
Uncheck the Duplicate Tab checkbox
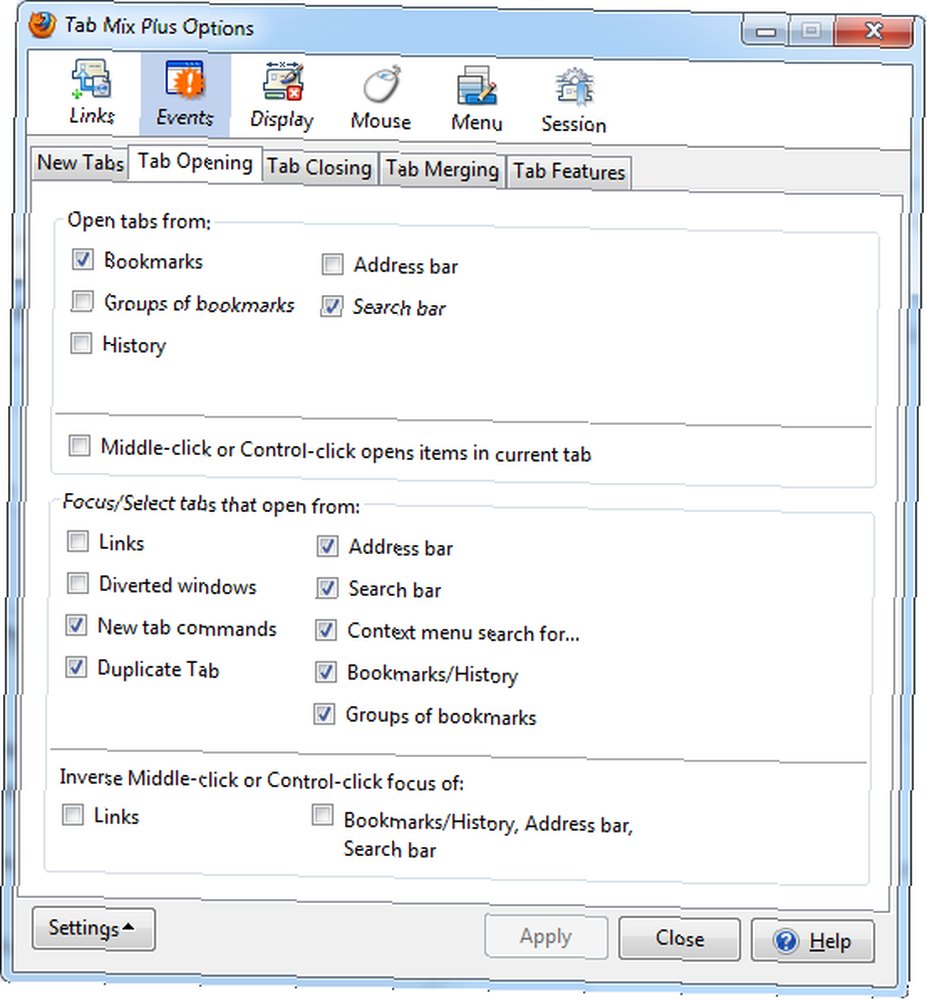click(76, 667)
